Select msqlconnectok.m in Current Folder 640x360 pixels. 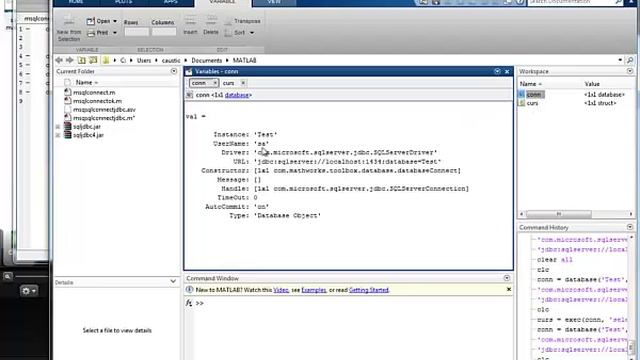pyautogui.click(x=97, y=101)
